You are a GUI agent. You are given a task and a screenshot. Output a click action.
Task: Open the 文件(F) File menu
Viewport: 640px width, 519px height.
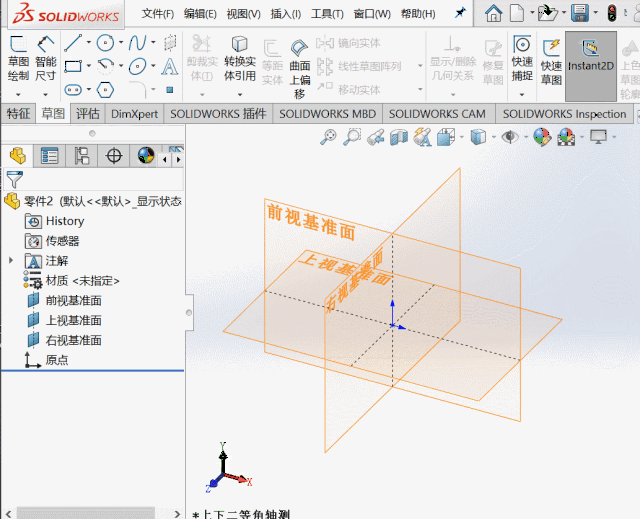(x=158, y=13)
